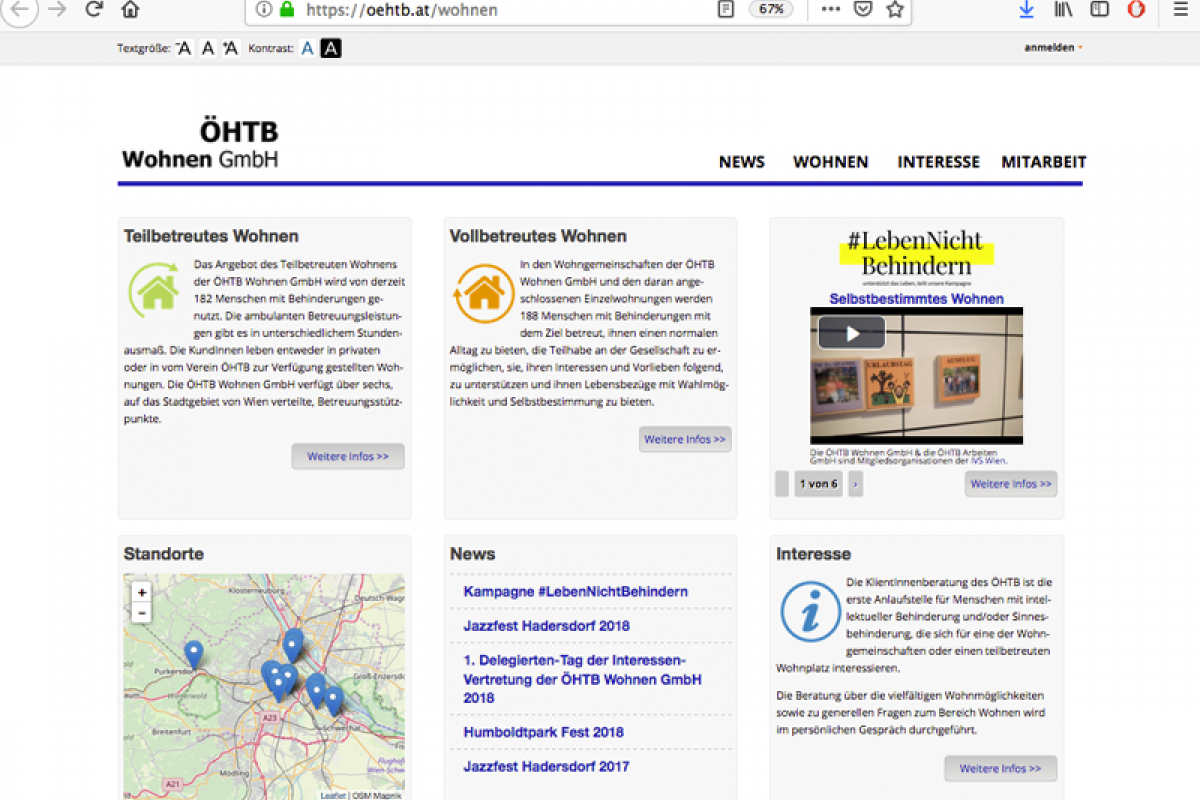Select the normal contrast option
This screenshot has height=800, width=1200.
pos(307,48)
